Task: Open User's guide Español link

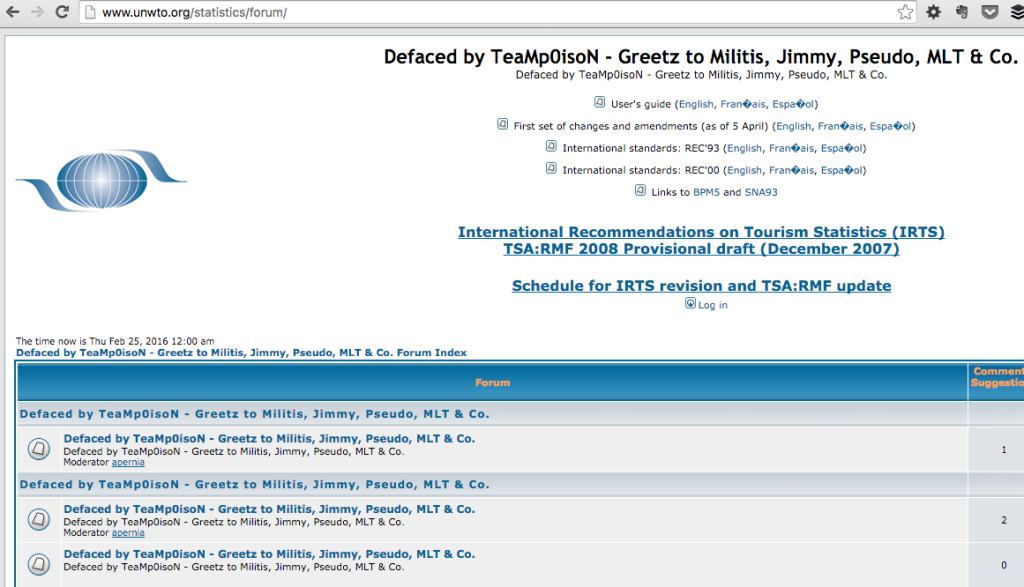Action: (793, 104)
